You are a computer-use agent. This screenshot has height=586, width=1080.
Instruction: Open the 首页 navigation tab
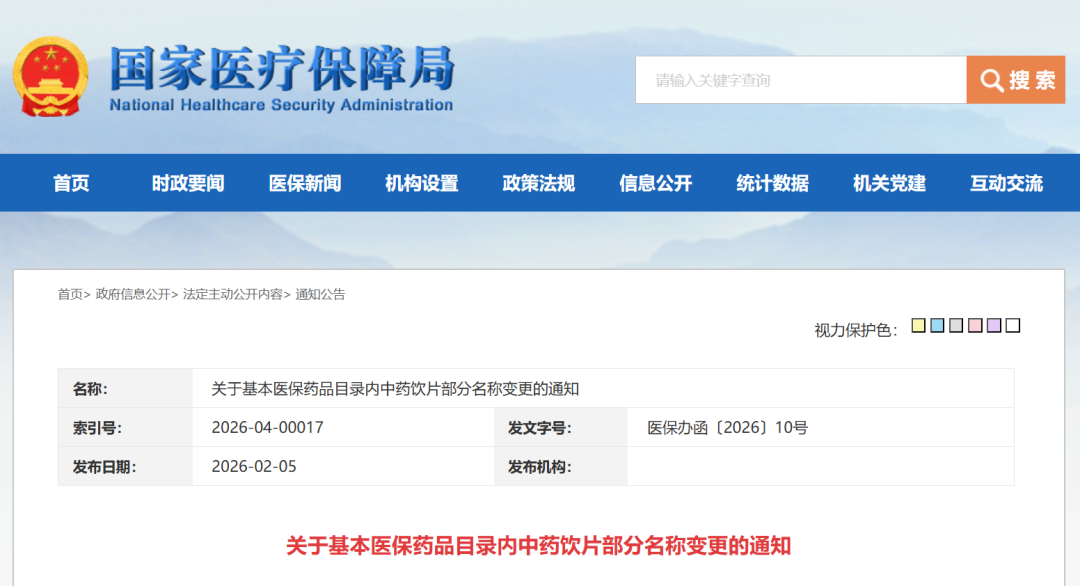click(71, 183)
